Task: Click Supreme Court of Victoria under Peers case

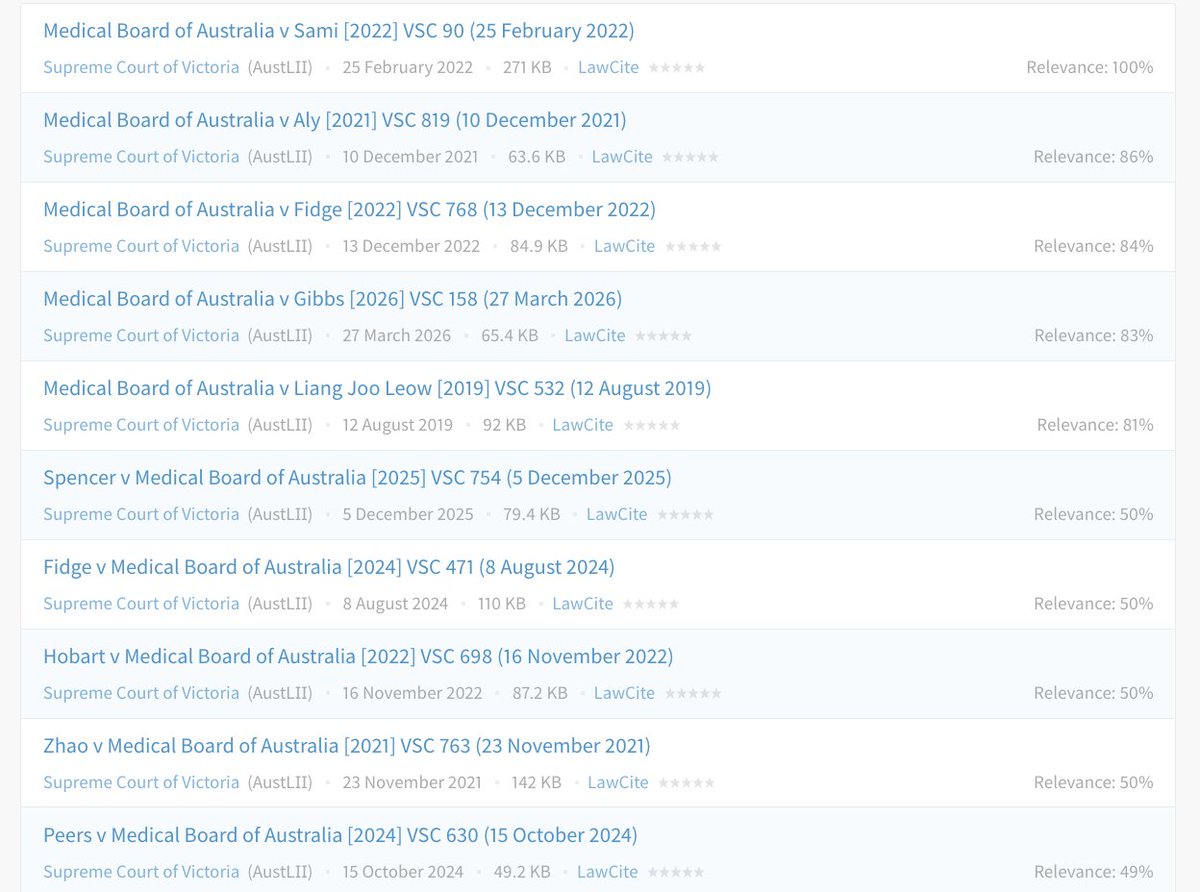Action: coord(141,871)
